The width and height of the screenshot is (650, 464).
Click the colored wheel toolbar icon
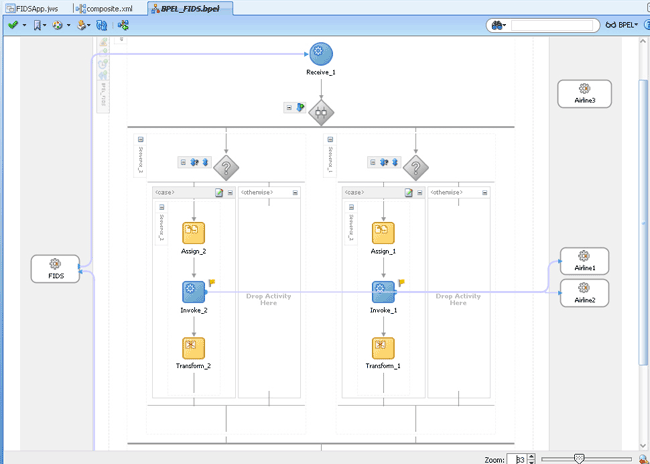click(58, 26)
